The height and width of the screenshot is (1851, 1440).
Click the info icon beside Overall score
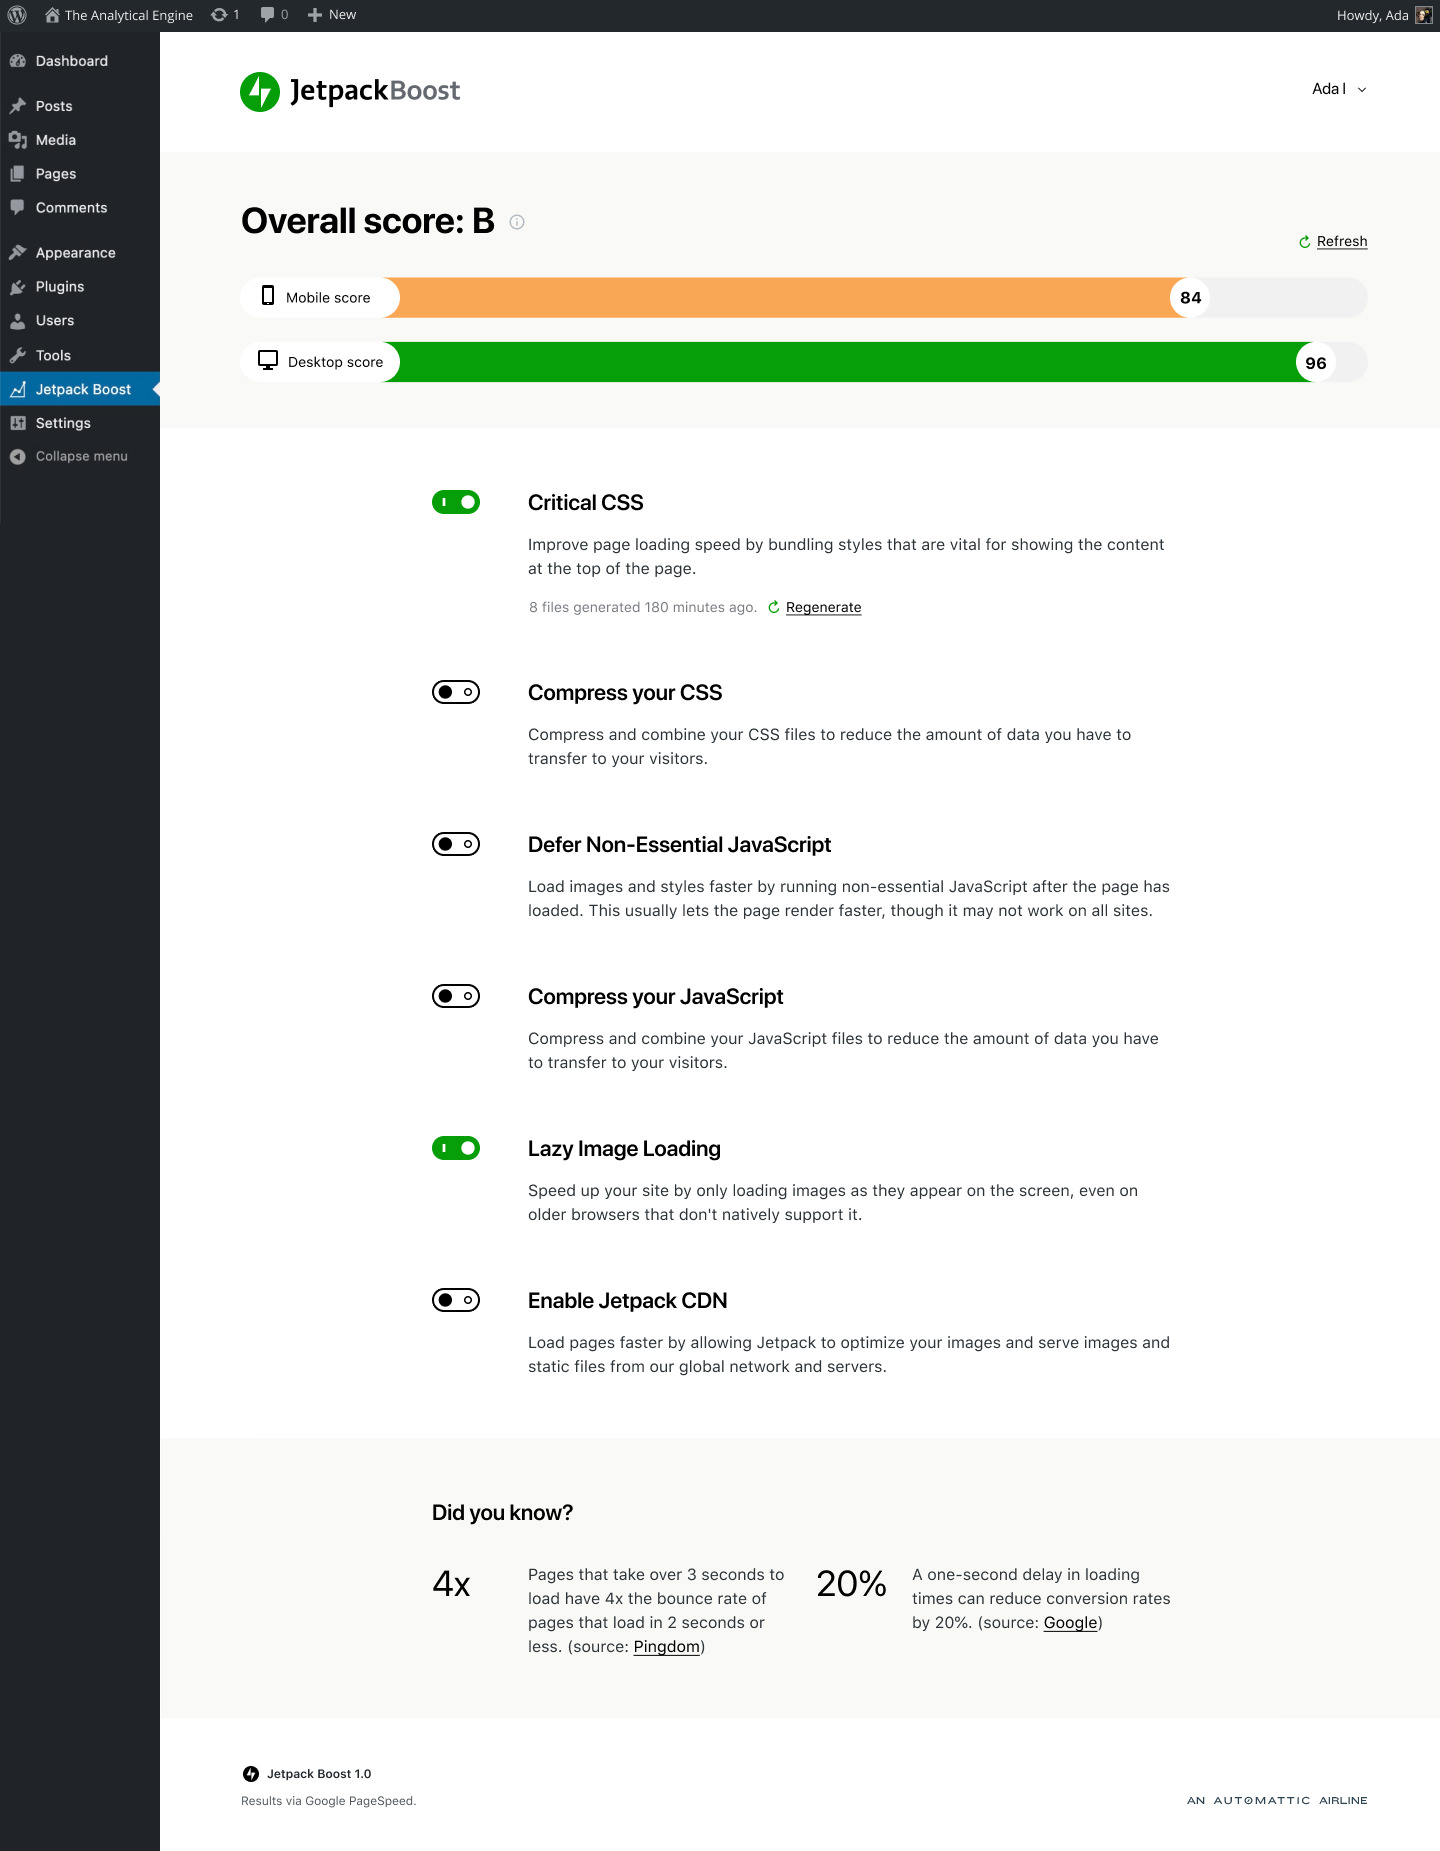[x=517, y=222]
